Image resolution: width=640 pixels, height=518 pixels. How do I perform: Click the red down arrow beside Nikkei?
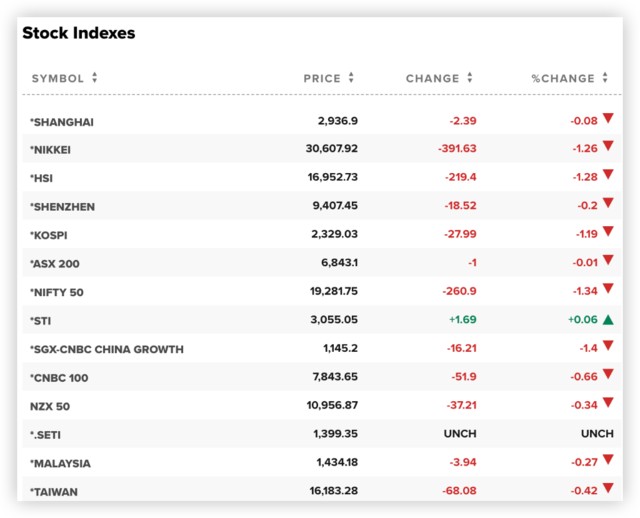click(x=607, y=148)
